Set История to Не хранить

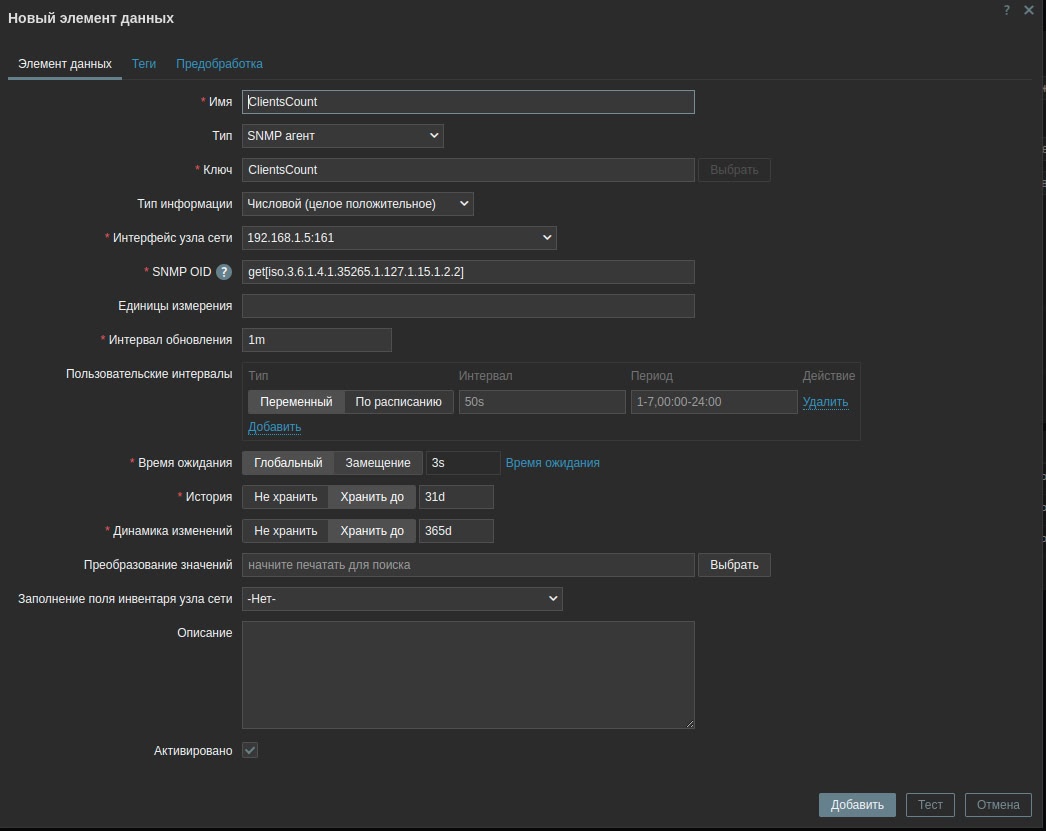point(285,497)
